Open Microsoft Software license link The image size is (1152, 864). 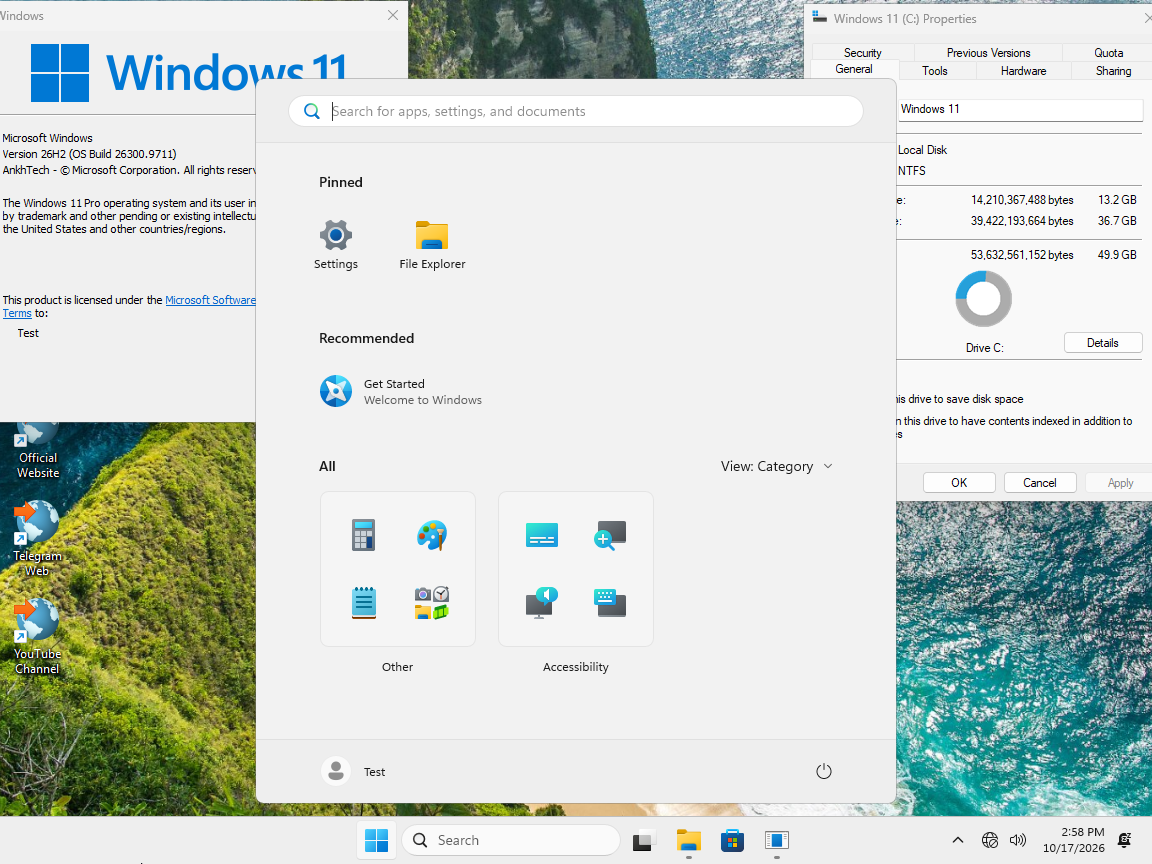[x=210, y=300]
